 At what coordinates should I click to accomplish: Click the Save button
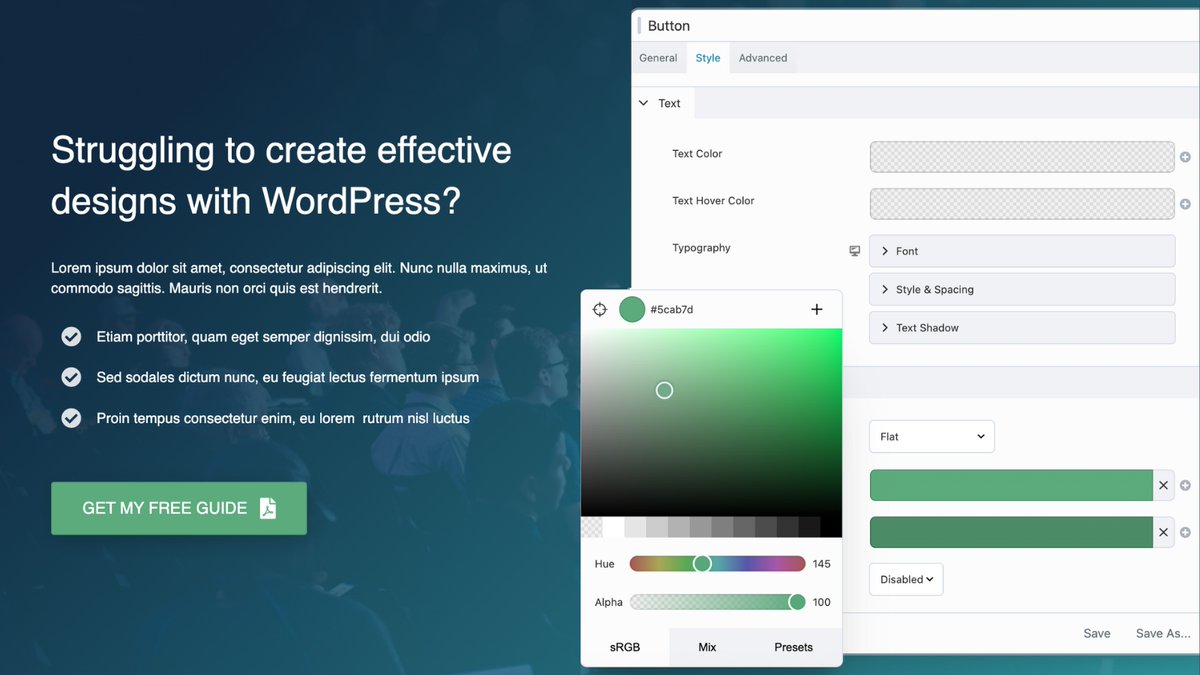click(1097, 633)
